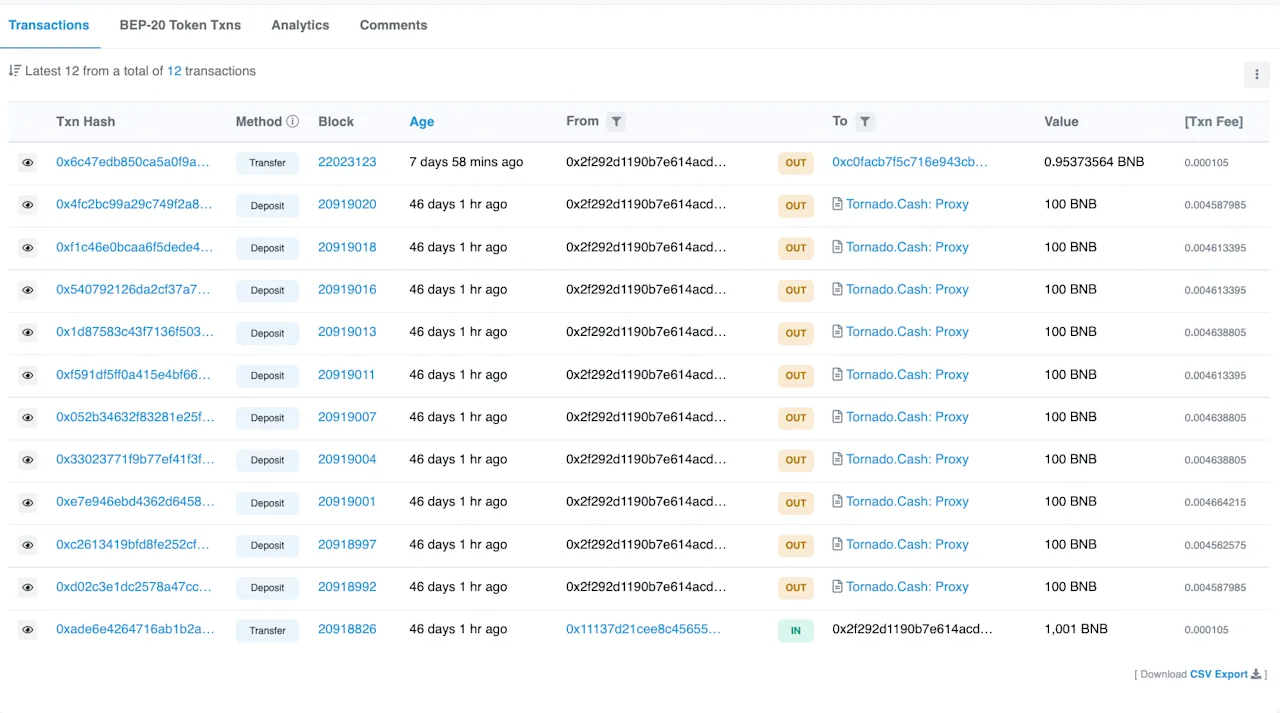Viewport: 1280px width, 713px height.
Task: Click contract icon in block 20919011 row
Action: pyautogui.click(x=838, y=374)
